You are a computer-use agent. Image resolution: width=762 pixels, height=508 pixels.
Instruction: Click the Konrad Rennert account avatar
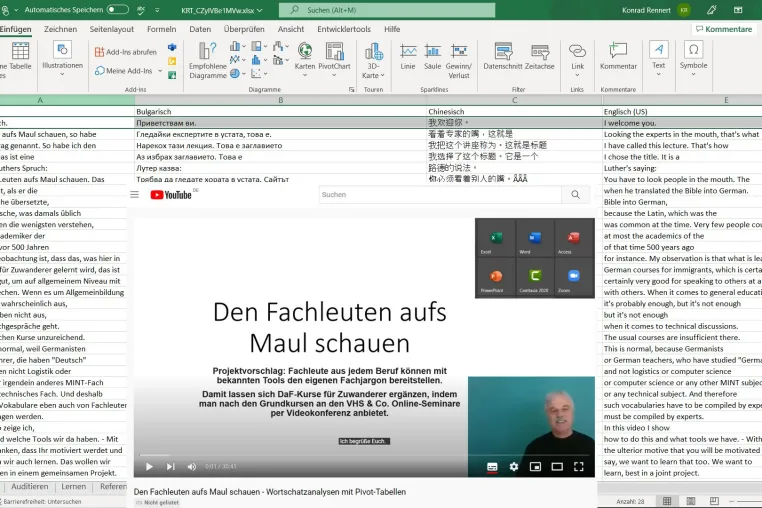tap(684, 10)
